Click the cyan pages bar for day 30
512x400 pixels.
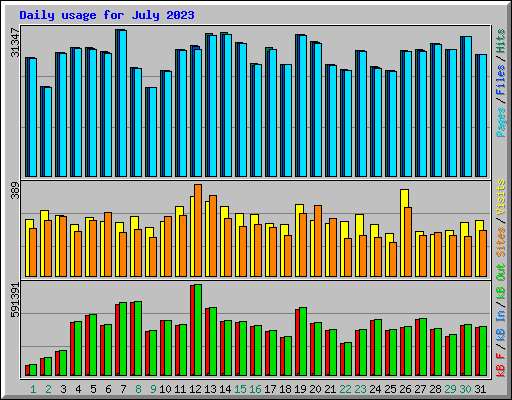[x=468, y=107]
